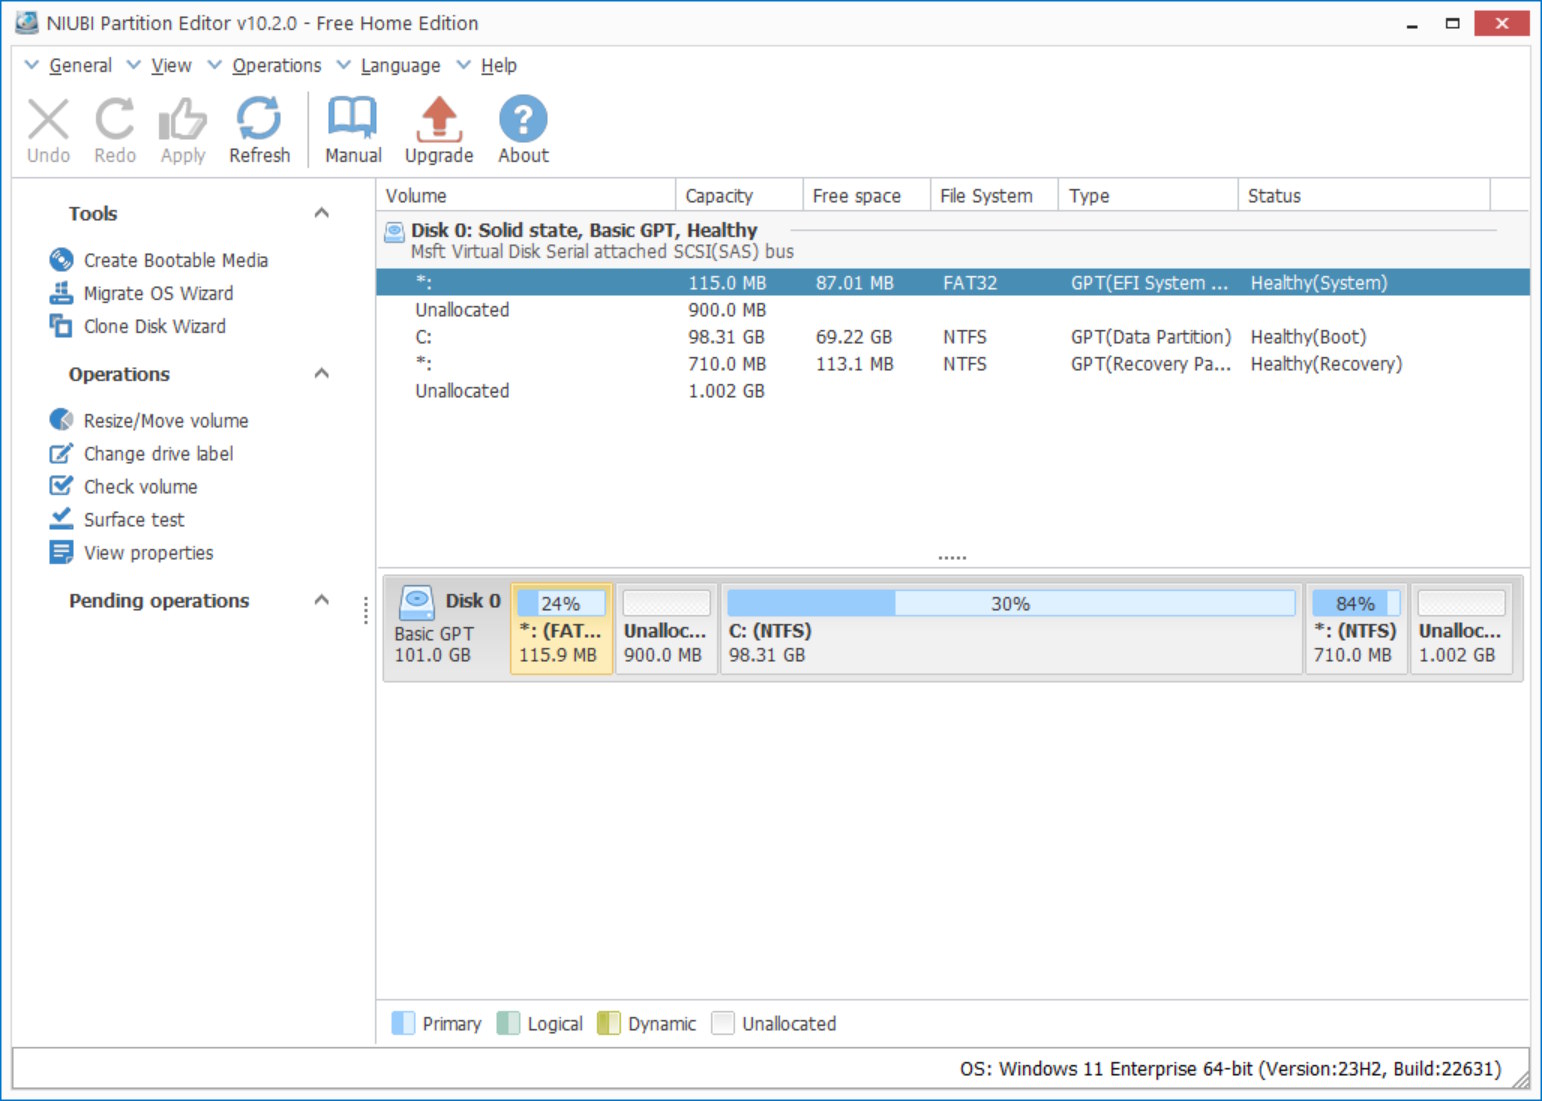Click the Change drive label icon
The width and height of the screenshot is (1542, 1101).
tap(61, 453)
